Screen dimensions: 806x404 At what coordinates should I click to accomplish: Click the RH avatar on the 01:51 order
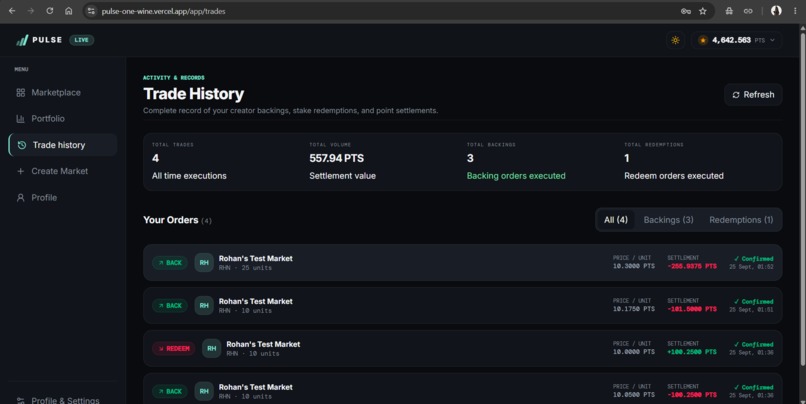click(x=204, y=305)
